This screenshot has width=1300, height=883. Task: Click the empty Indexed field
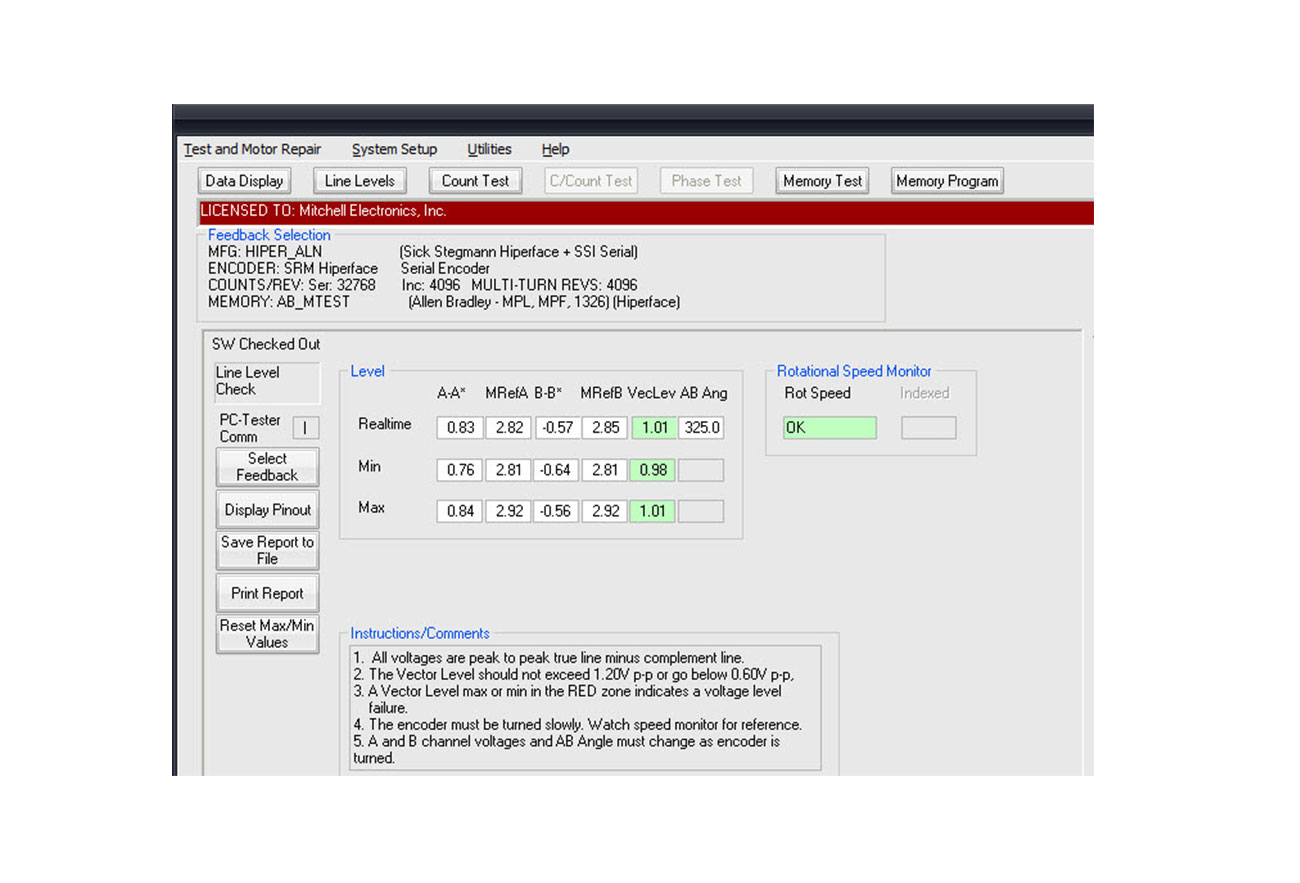[x=929, y=428]
